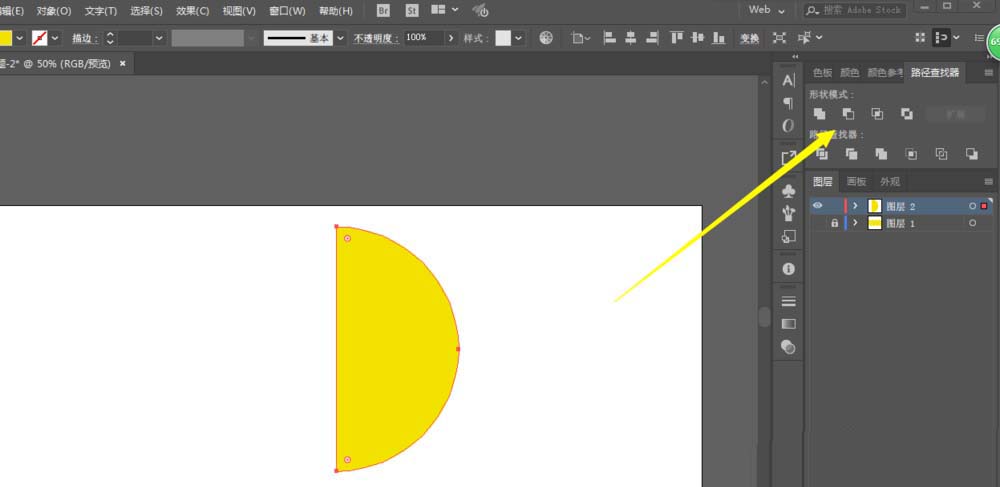Open the 基本 brush definition dropdown
Viewport: 1000px width, 487px height.
click(x=340, y=38)
